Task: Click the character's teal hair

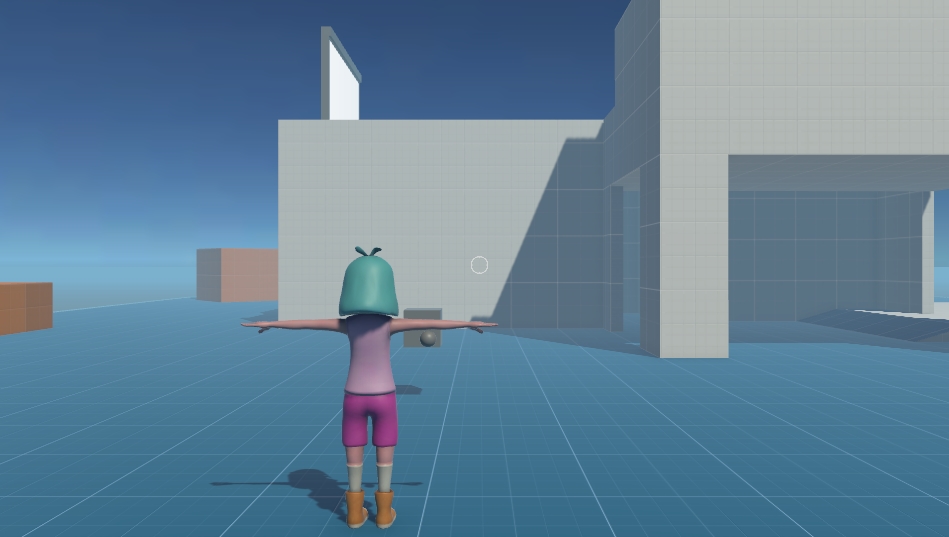Action: point(369,287)
